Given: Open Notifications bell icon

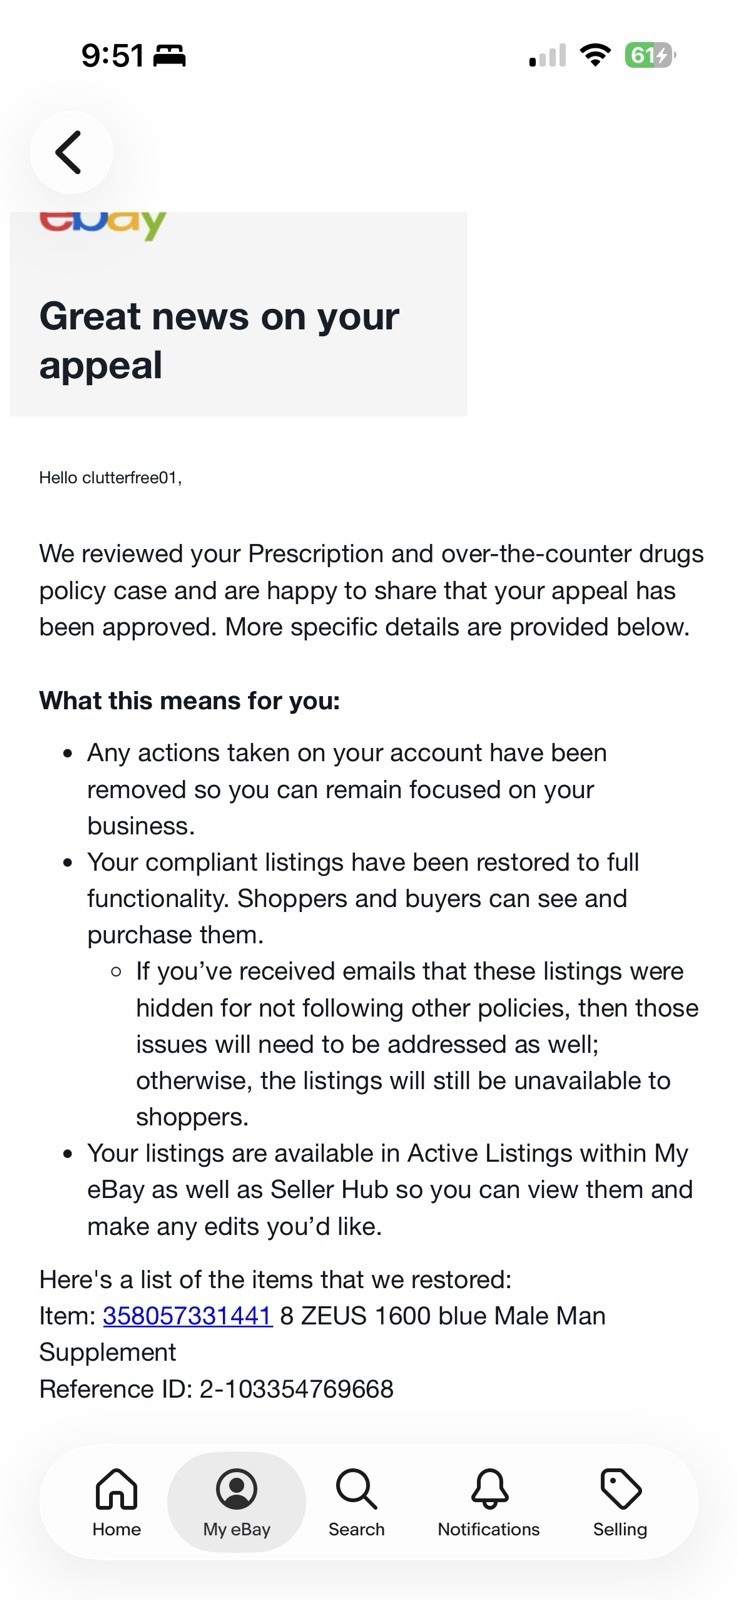Looking at the screenshot, I should point(489,1488).
